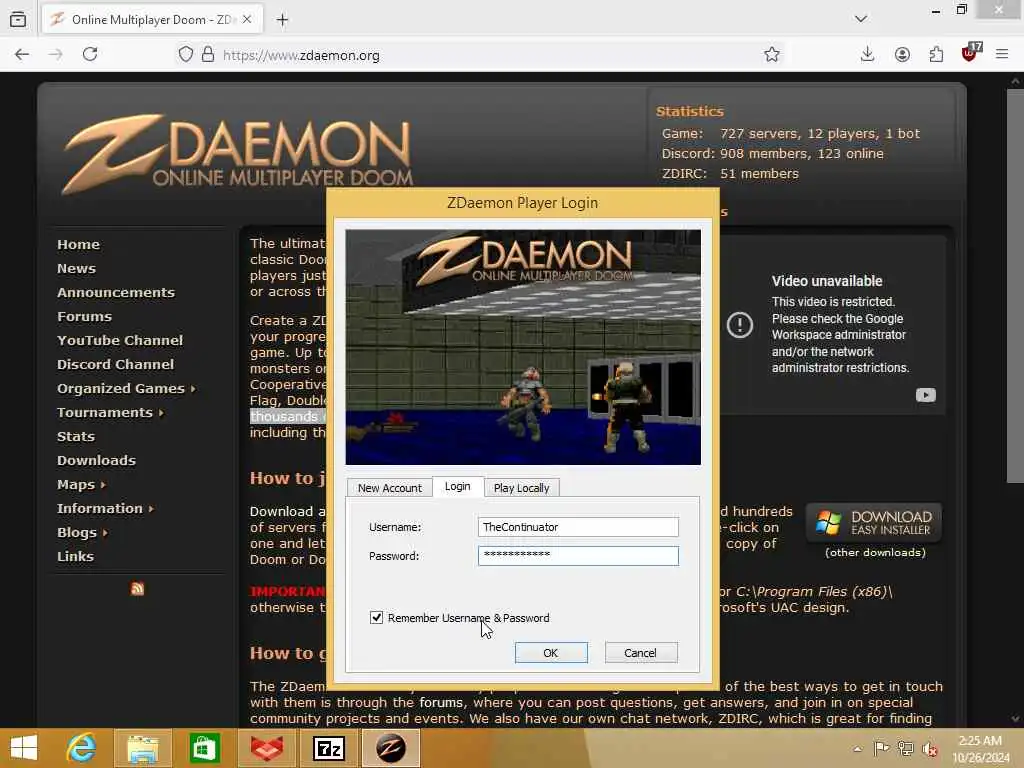The width and height of the screenshot is (1024, 768).
Task: Switch to the New Account tab
Action: (x=389, y=488)
